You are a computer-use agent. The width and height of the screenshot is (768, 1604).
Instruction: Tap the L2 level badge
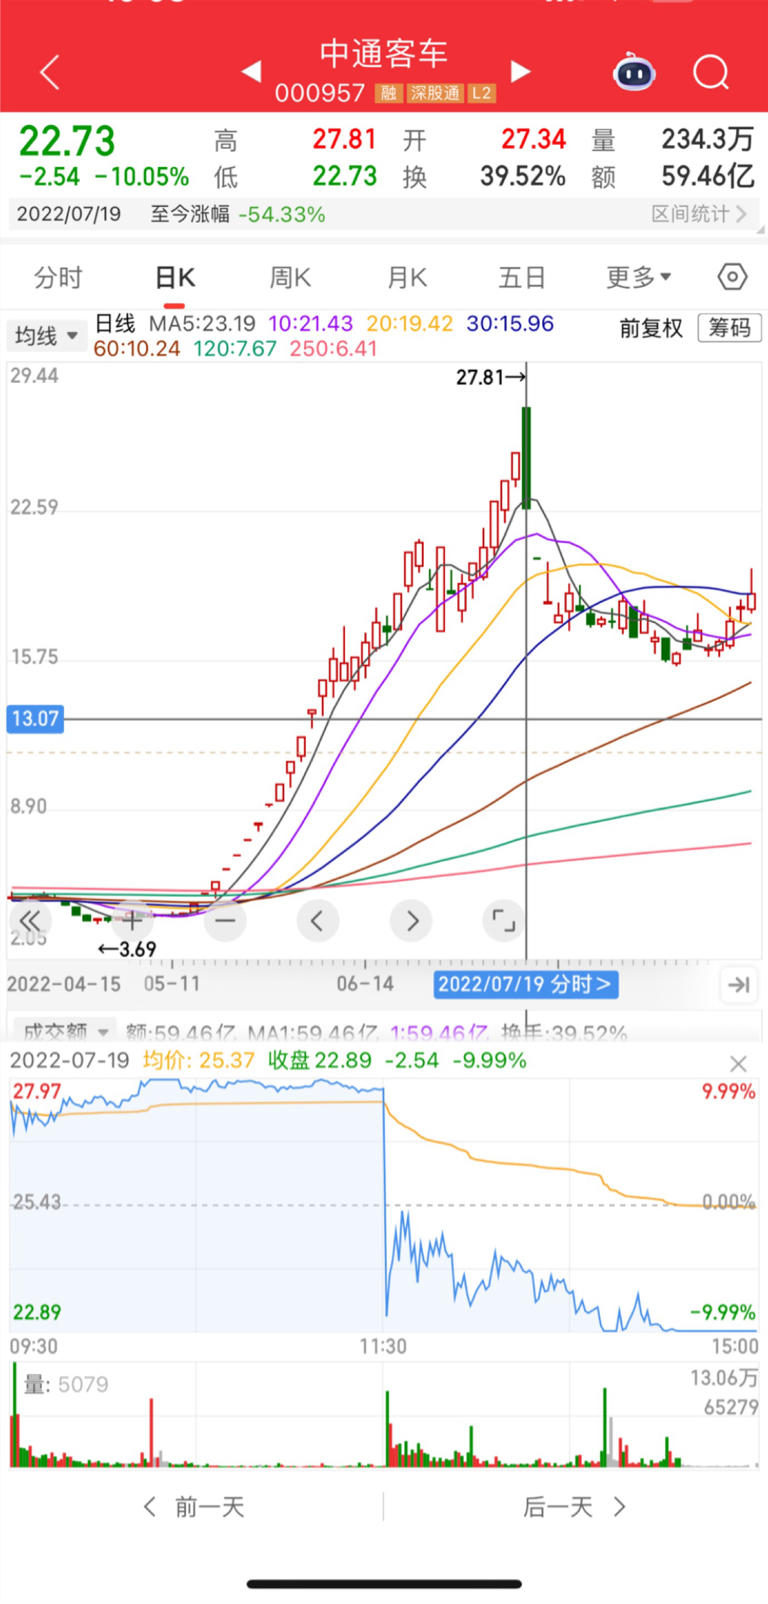[482, 93]
